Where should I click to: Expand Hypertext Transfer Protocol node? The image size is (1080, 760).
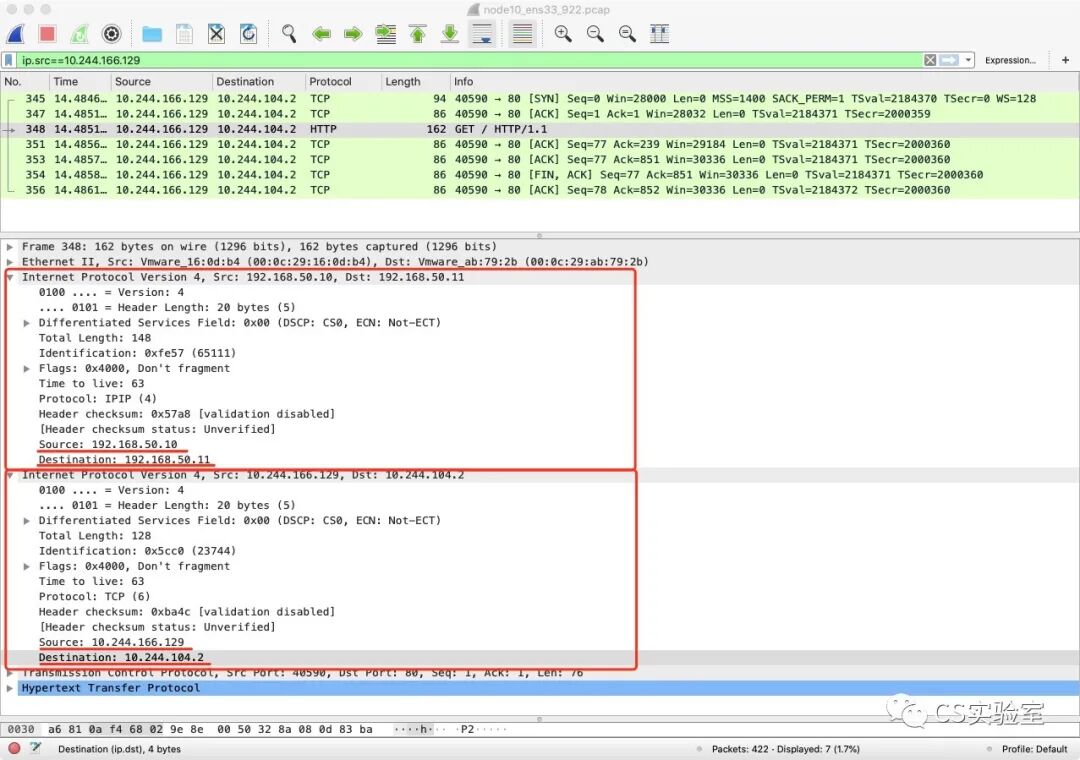click(10, 688)
